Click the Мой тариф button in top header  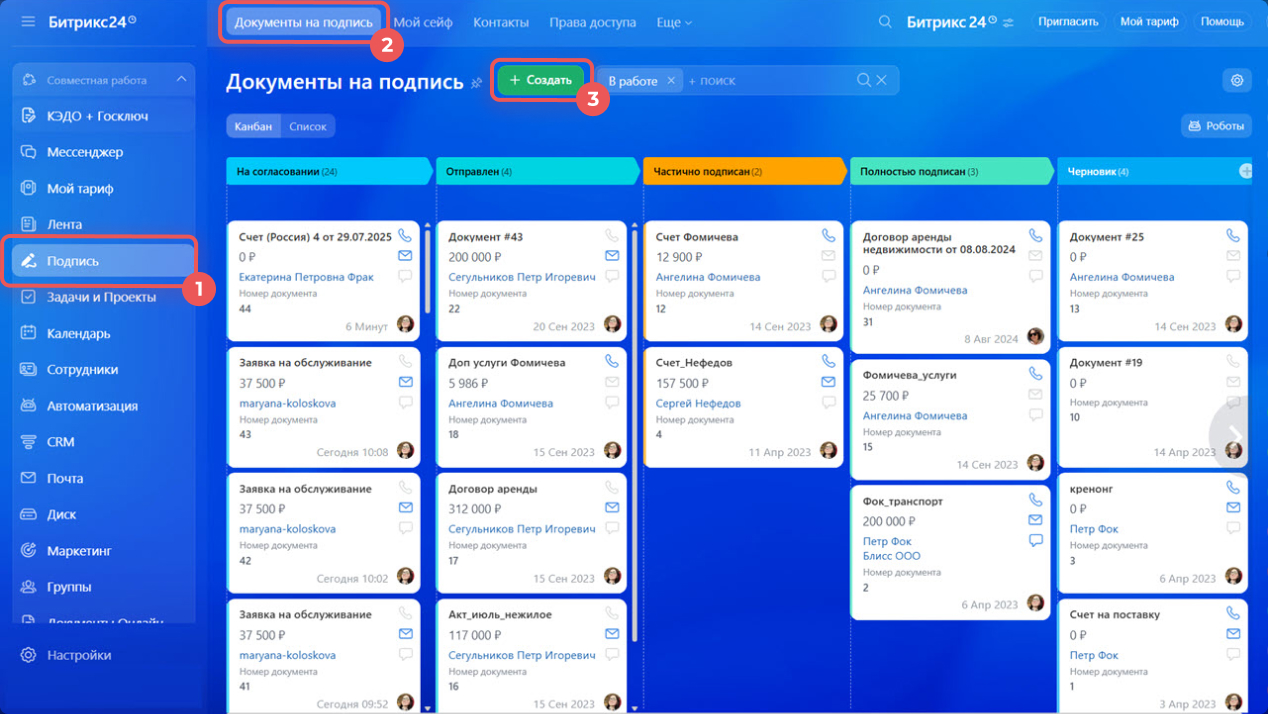pos(1149,22)
